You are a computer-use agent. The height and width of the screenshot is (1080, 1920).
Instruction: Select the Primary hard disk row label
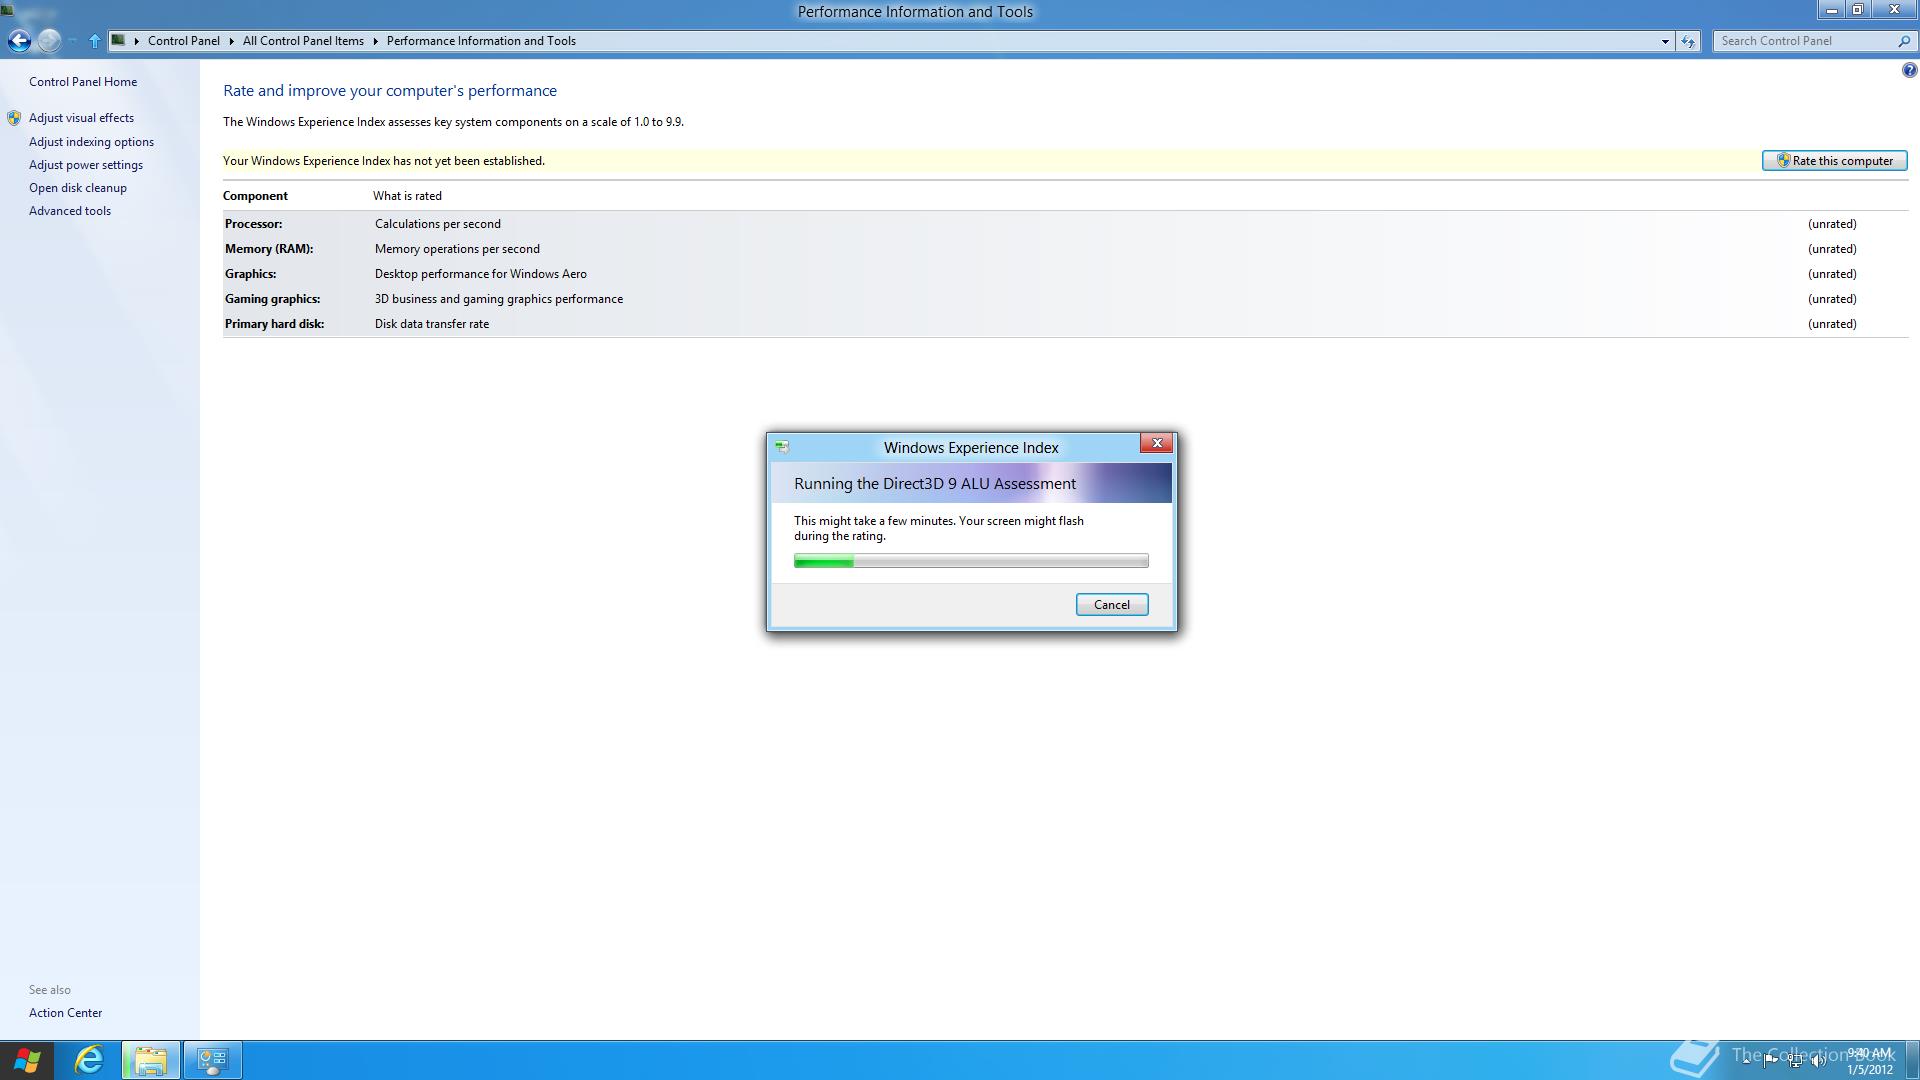[274, 324]
